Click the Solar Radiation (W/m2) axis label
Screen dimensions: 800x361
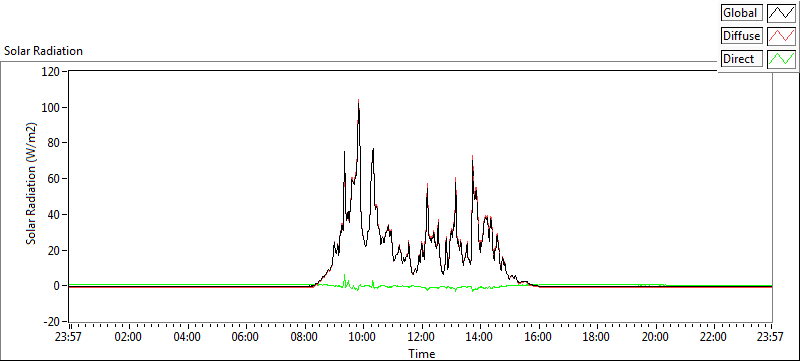[x=32, y=183]
